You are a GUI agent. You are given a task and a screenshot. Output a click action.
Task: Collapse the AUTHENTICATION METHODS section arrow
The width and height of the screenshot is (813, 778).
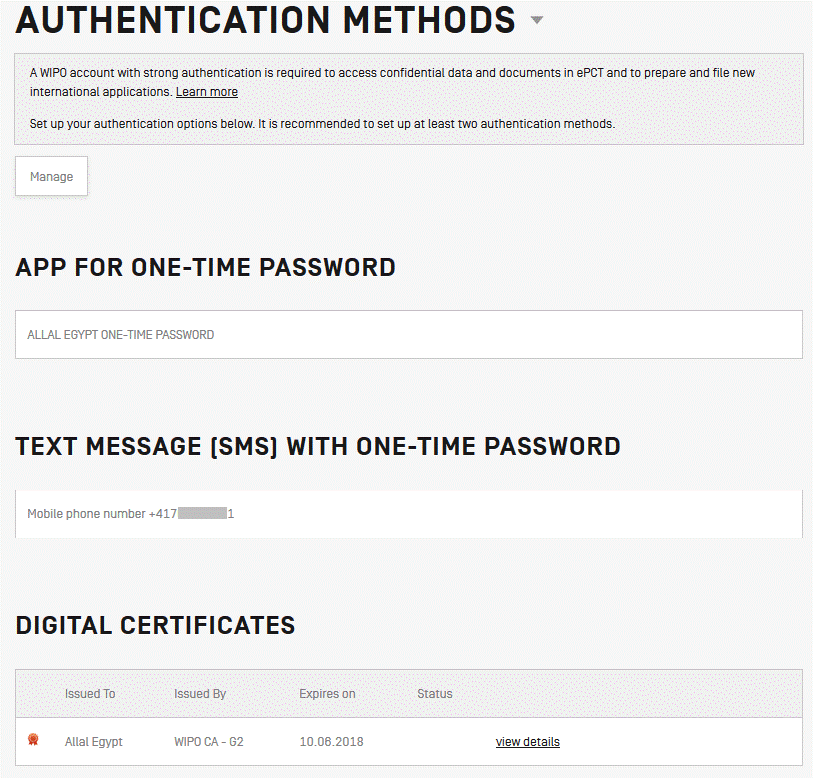[x=537, y=20]
